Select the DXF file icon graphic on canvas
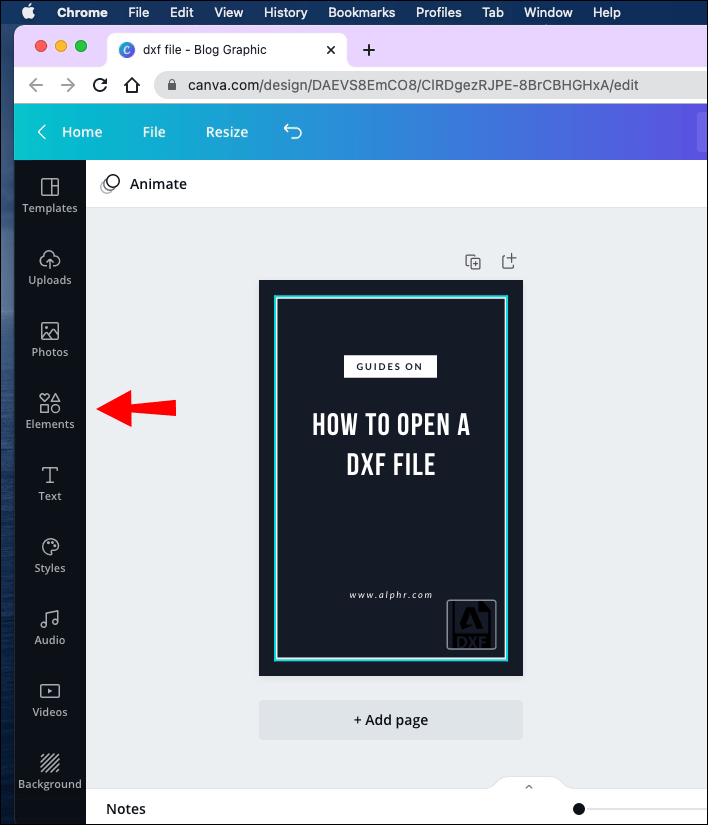Viewport: 708px width, 825px height. [x=471, y=625]
